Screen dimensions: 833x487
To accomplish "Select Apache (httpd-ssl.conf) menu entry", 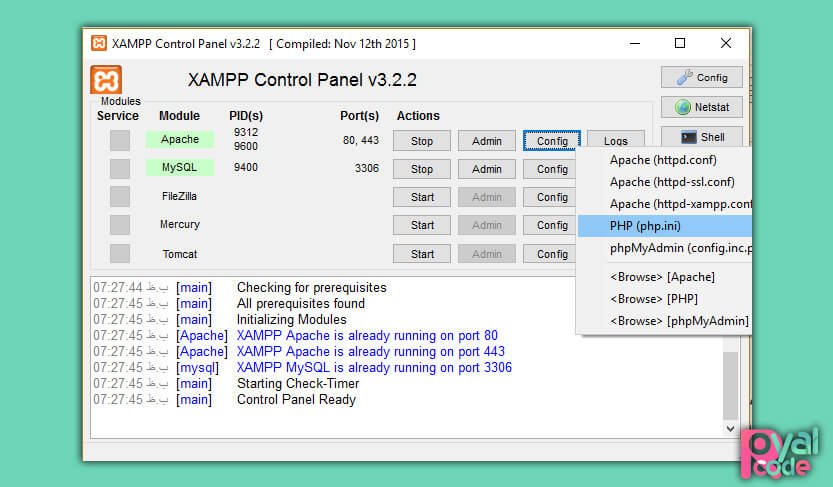I will tap(664, 182).
